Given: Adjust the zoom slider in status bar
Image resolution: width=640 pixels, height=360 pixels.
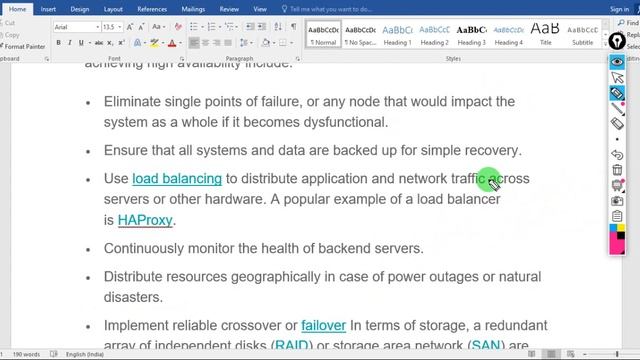Looking at the screenshot, I should click(x=617, y=354).
